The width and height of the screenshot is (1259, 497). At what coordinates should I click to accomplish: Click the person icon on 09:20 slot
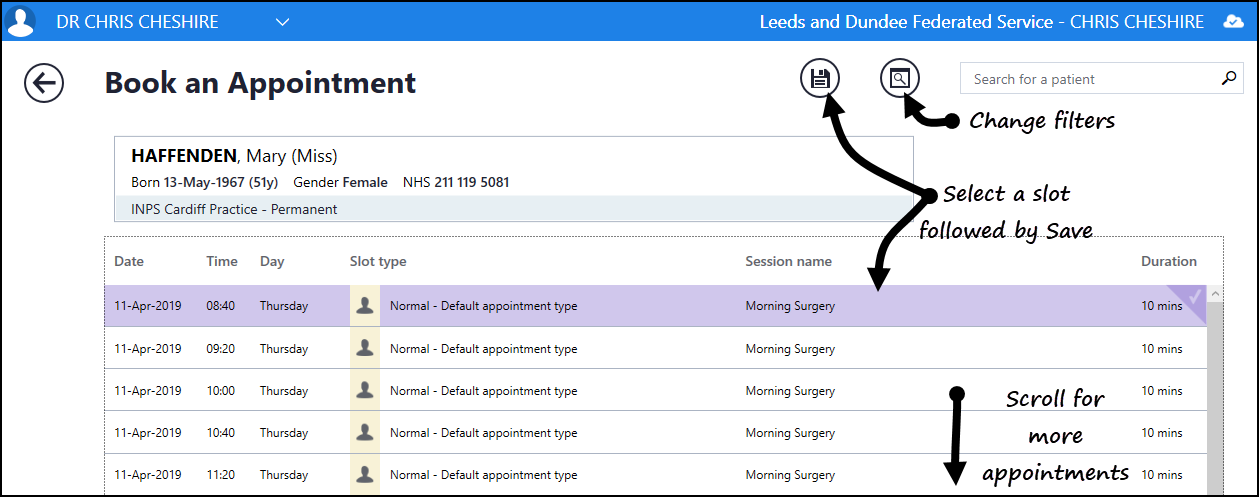[x=365, y=348]
